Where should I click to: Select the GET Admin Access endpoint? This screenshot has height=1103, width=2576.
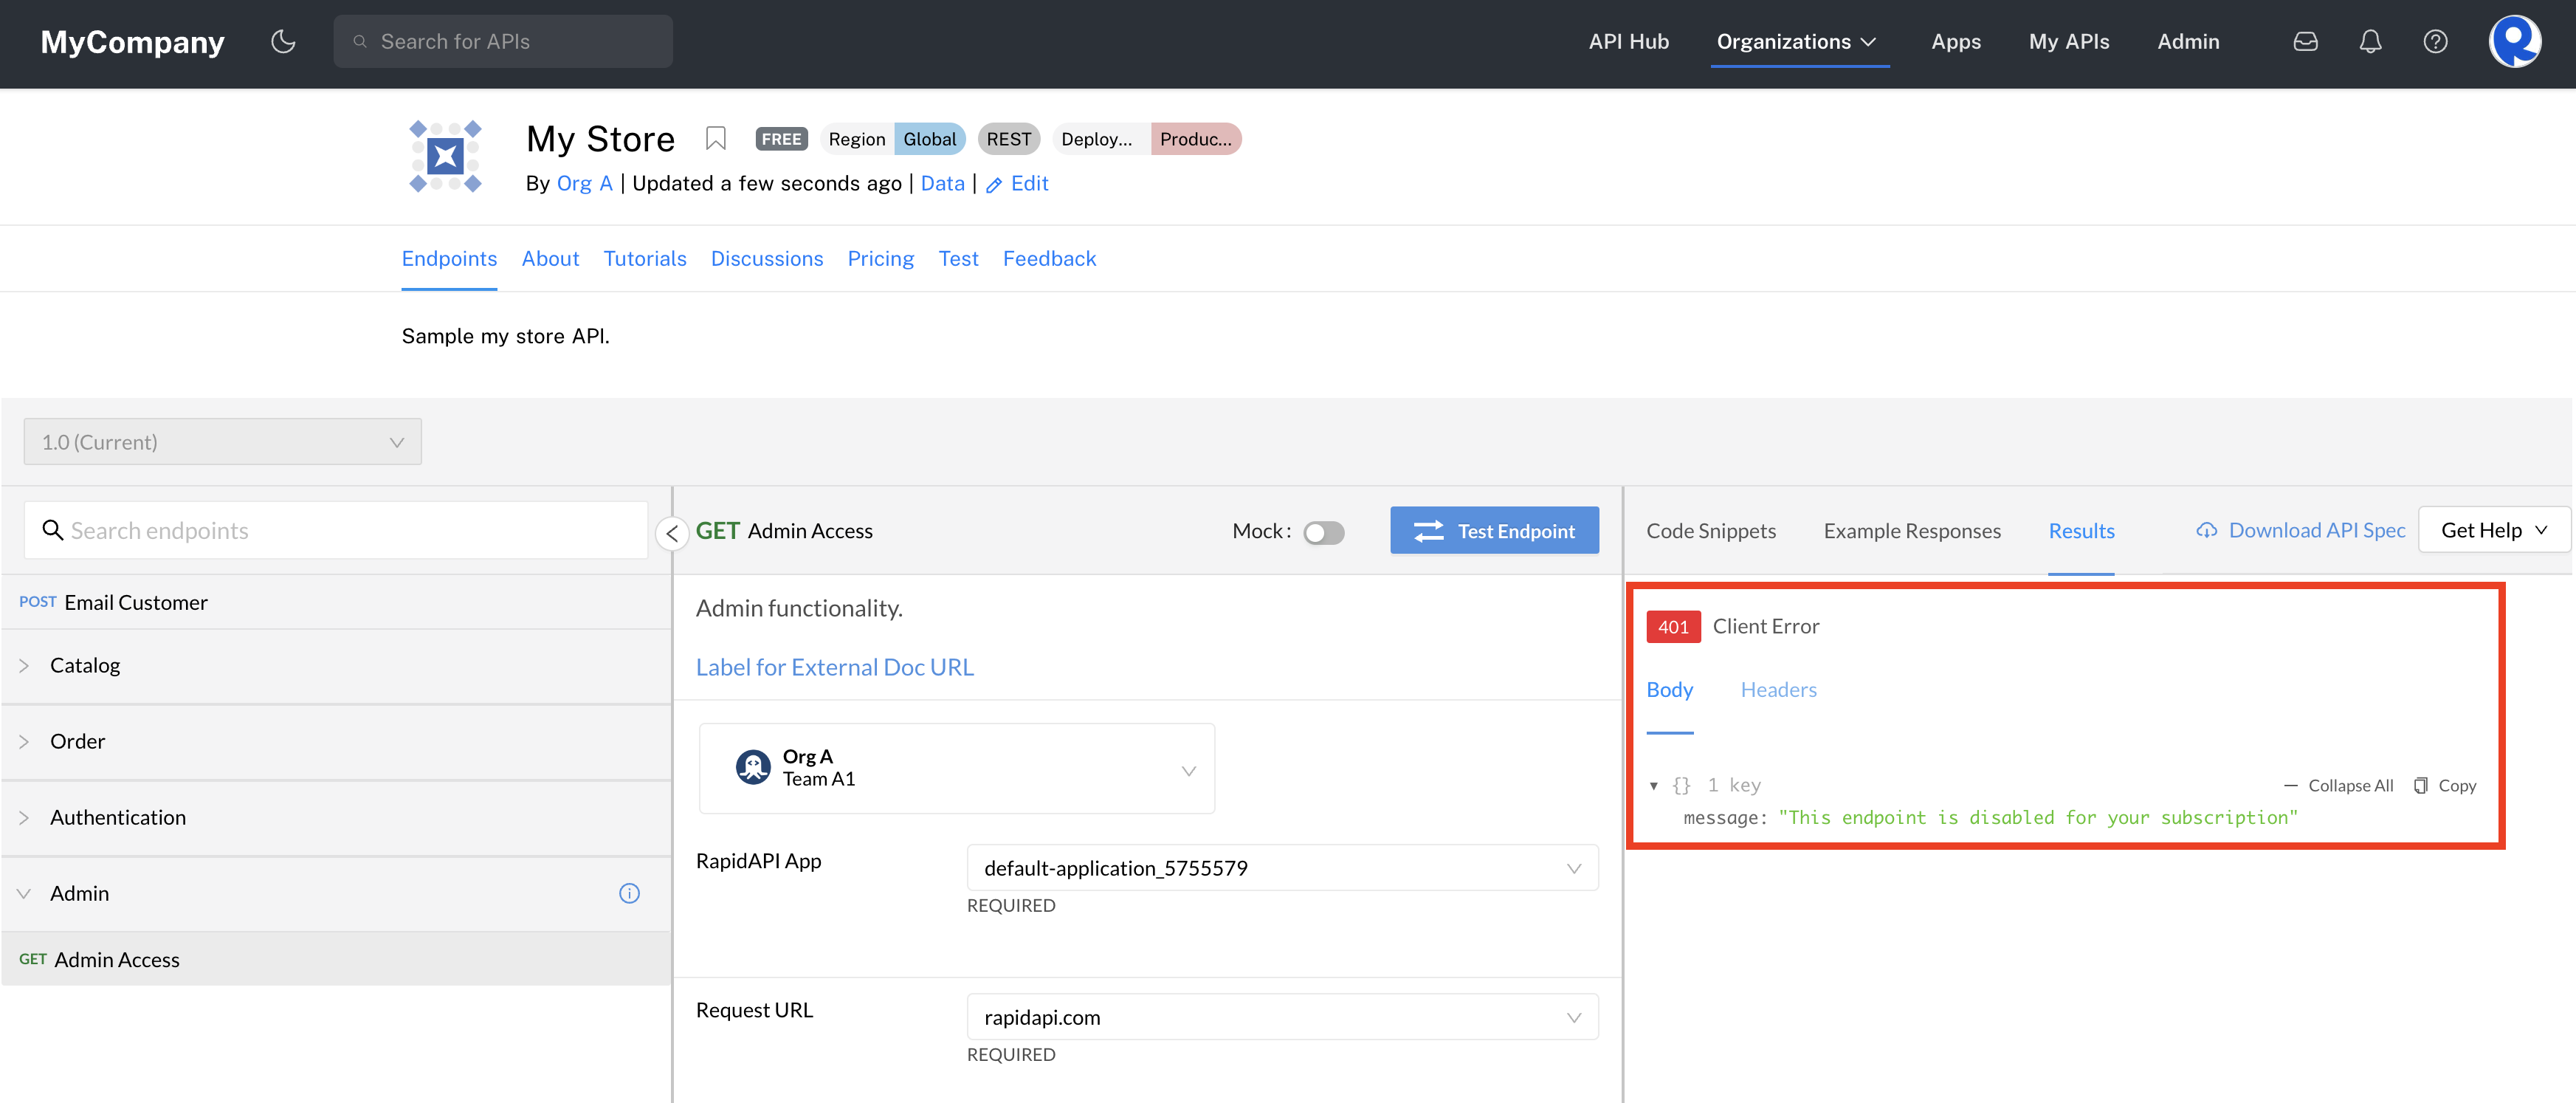click(336, 959)
